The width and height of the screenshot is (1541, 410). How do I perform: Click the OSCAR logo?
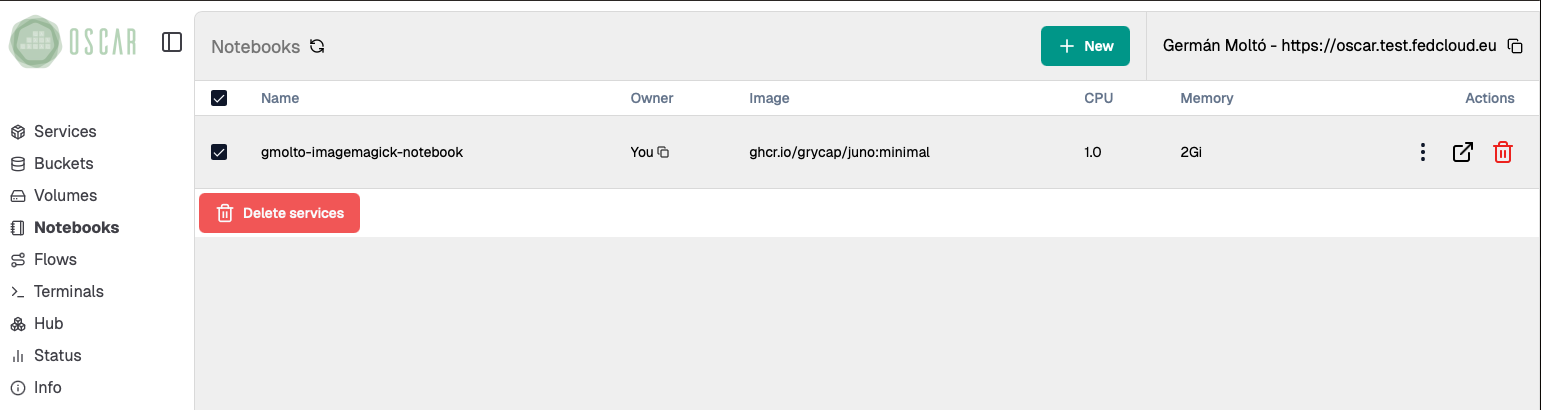pyautogui.click(x=73, y=42)
